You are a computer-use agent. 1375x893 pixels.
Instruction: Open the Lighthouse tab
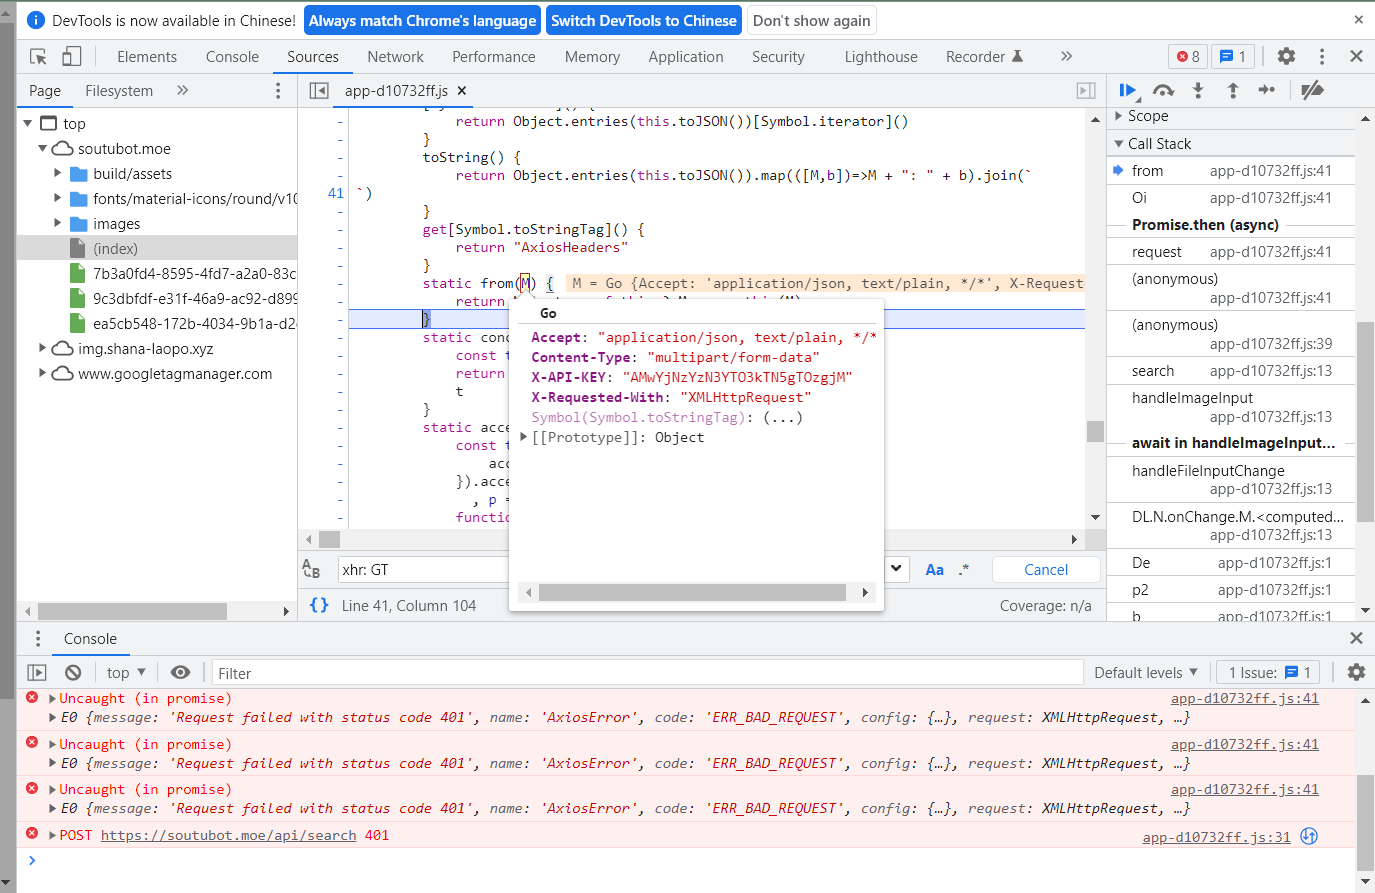coord(880,57)
